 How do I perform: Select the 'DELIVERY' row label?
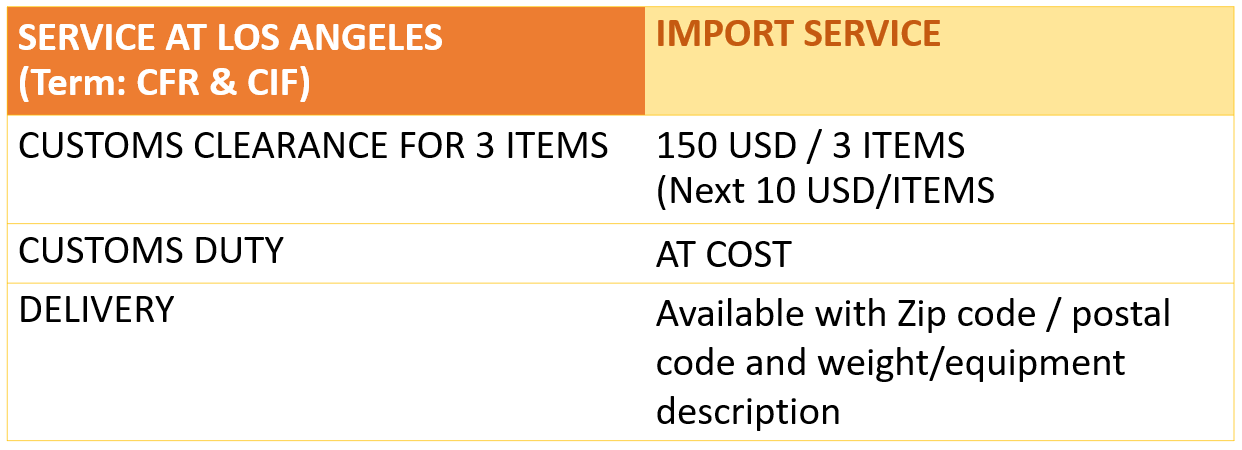tap(96, 309)
